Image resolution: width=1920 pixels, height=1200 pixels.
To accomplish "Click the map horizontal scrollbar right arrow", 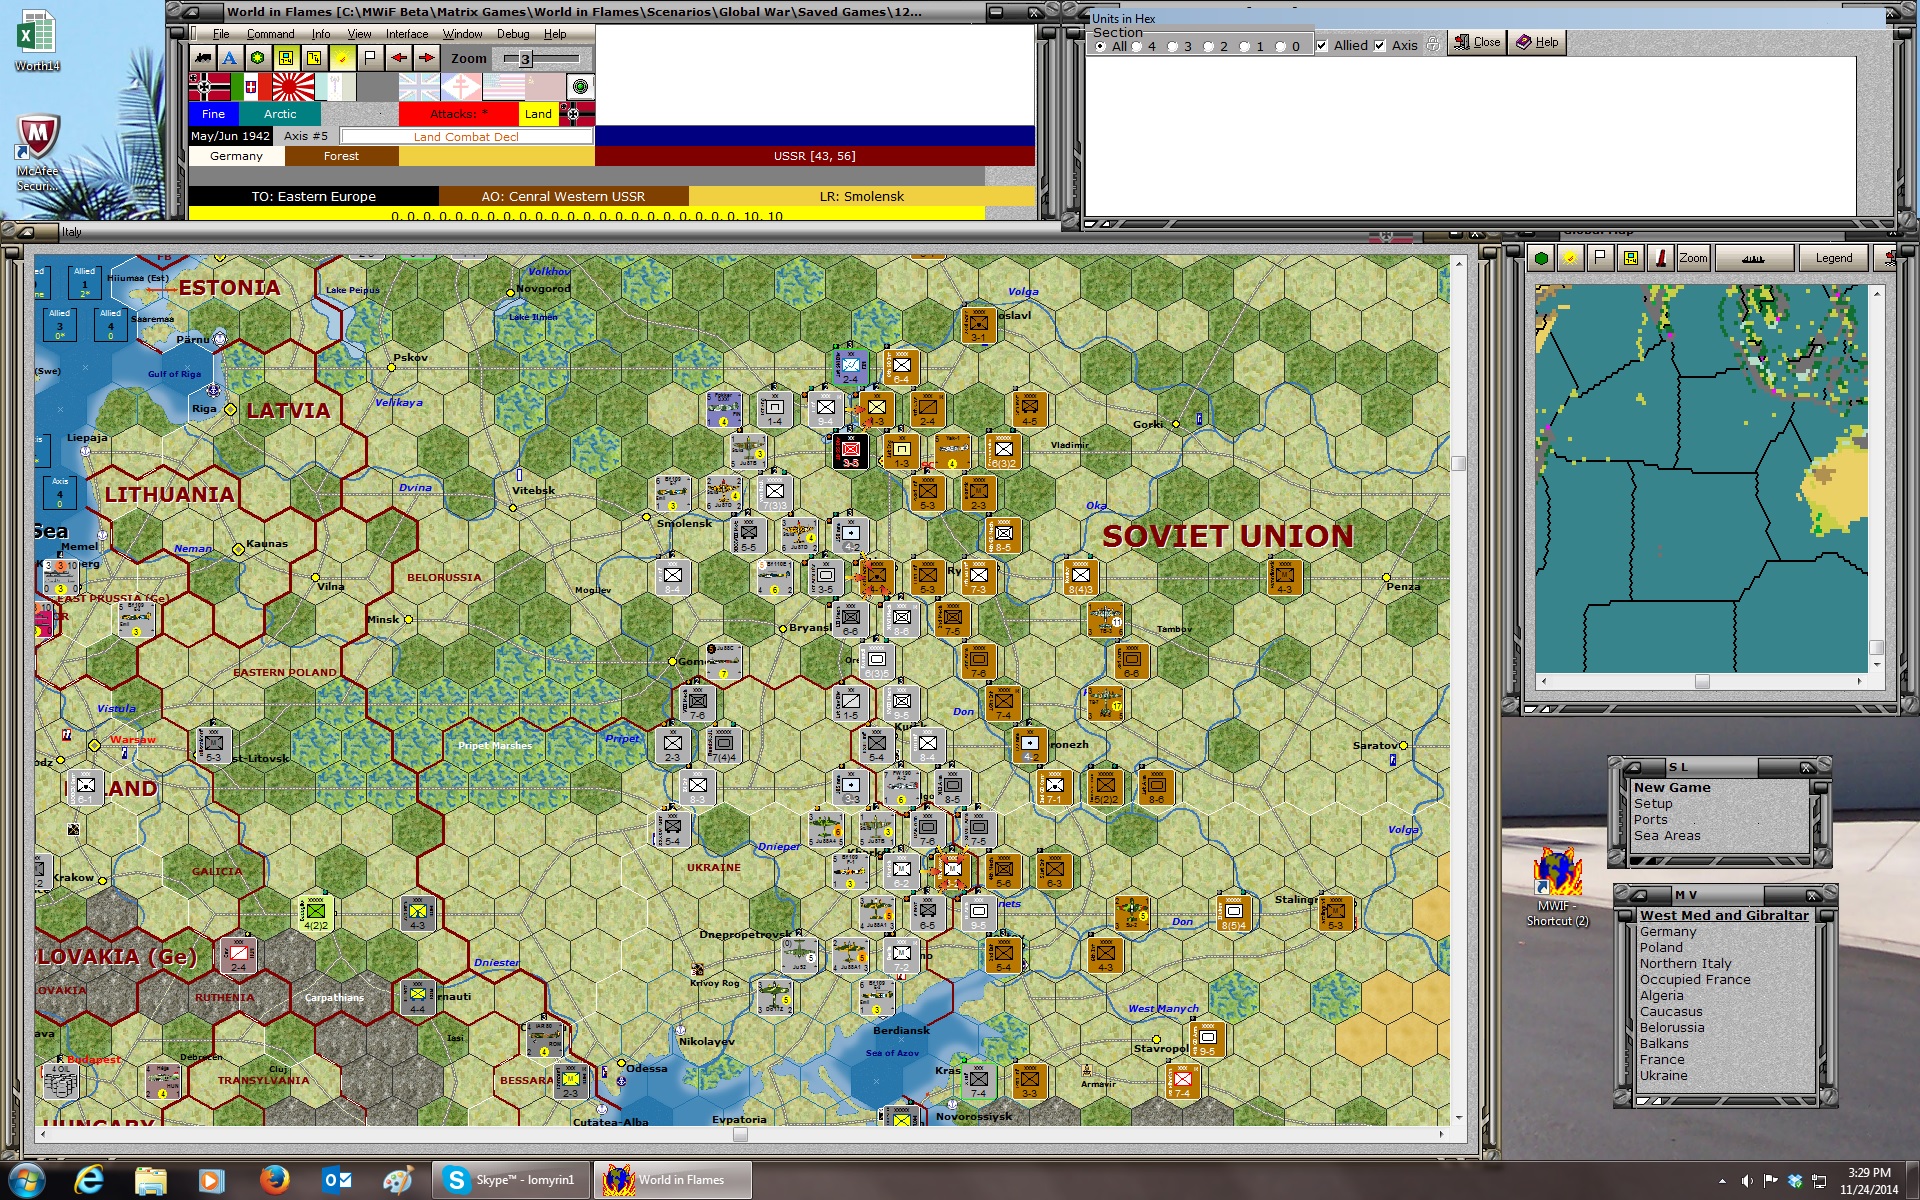I will [1441, 1134].
